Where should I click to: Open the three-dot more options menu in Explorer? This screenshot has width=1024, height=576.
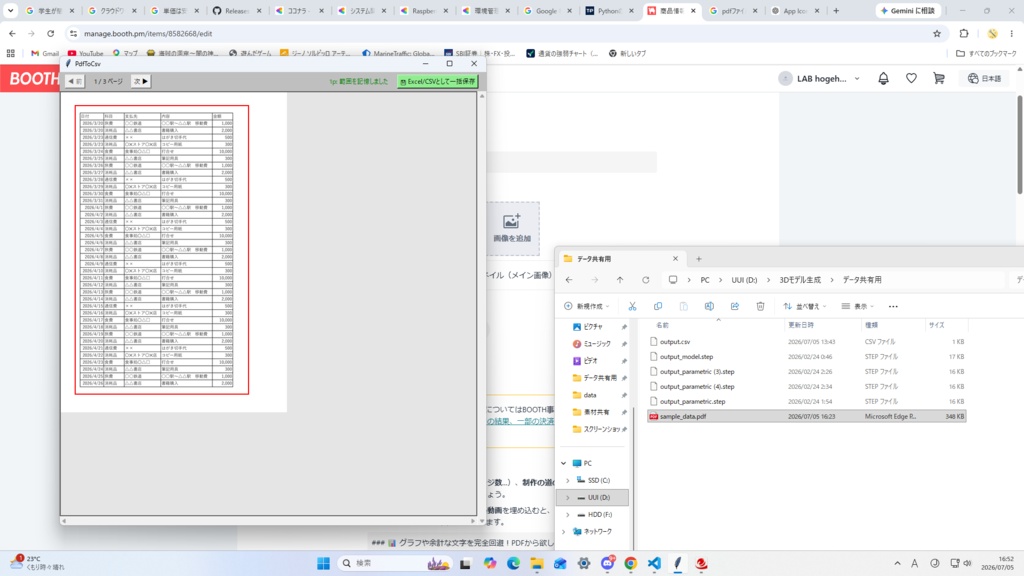pyautogui.click(x=893, y=306)
